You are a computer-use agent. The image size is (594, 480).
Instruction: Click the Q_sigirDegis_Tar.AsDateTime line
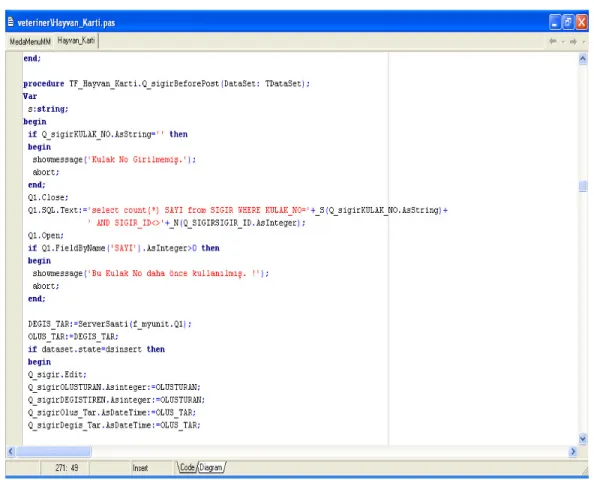pos(114,425)
